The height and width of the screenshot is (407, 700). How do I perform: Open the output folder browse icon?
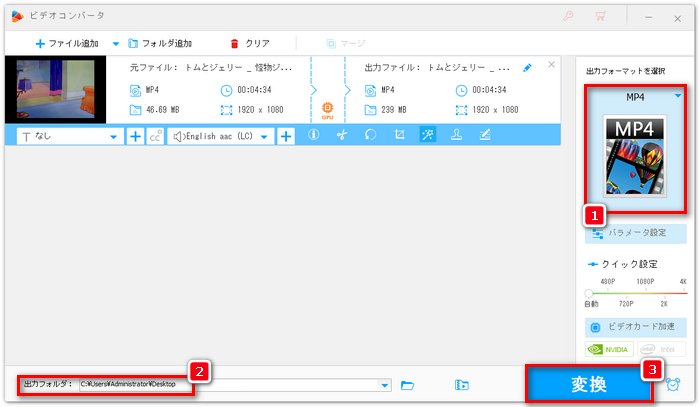pyautogui.click(x=408, y=384)
